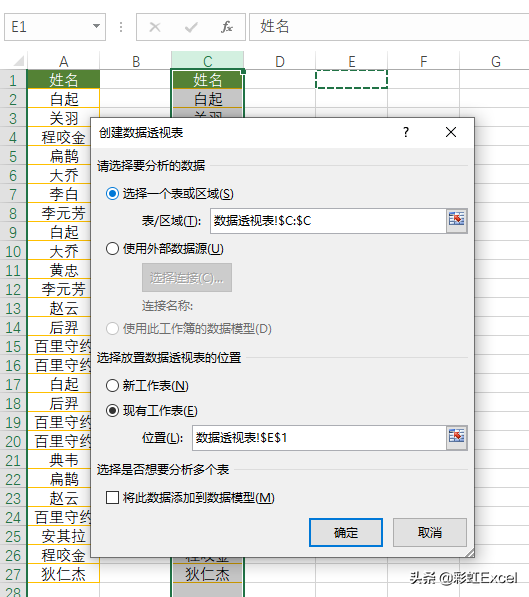Click the range selector icon for 位置 field
This screenshot has height=597, width=529.
point(456,437)
